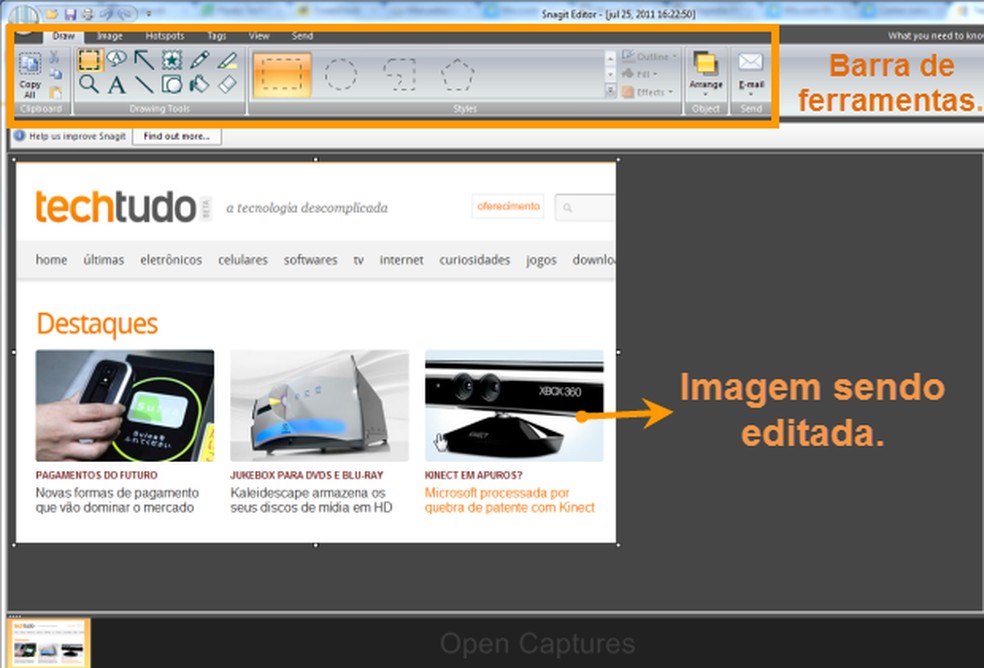Select the Arrow tool in Drawing Tools
The height and width of the screenshot is (668, 984).
(144, 58)
